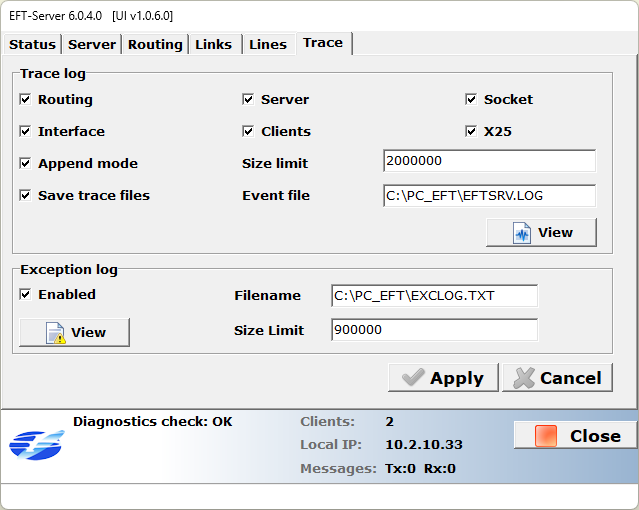Click the Messages 'Tx:0 Rx:0' value
639x510 pixels.
(x=420, y=469)
